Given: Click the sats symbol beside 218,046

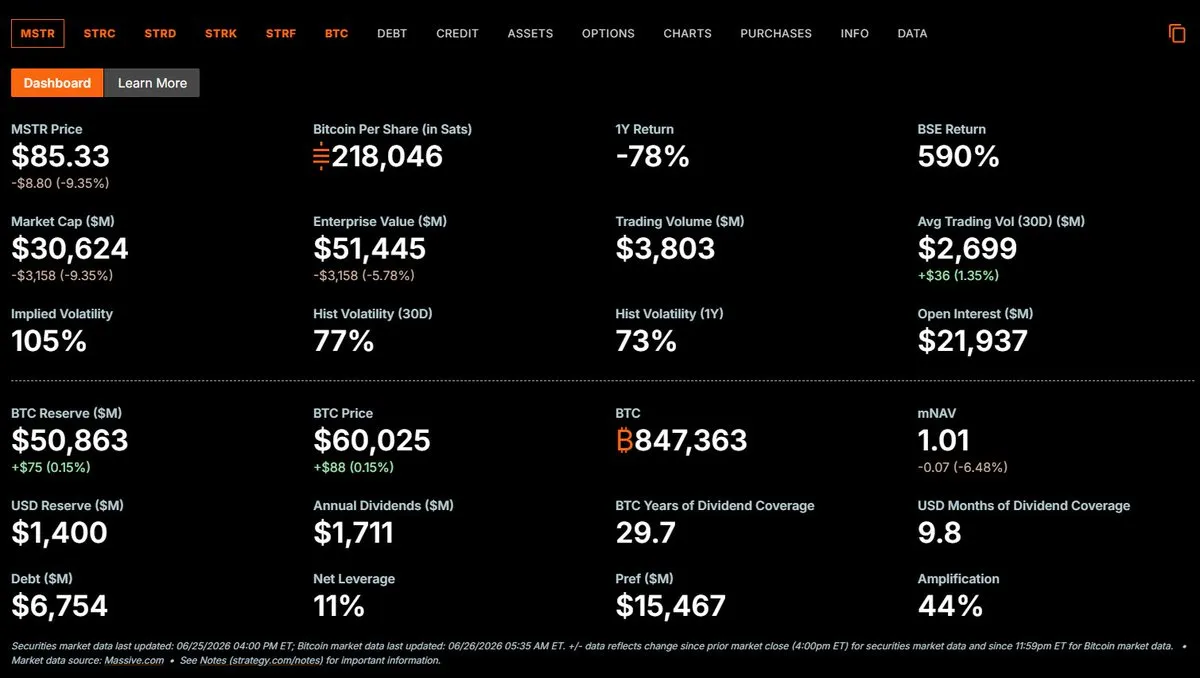Looking at the screenshot, I should (x=321, y=157).
